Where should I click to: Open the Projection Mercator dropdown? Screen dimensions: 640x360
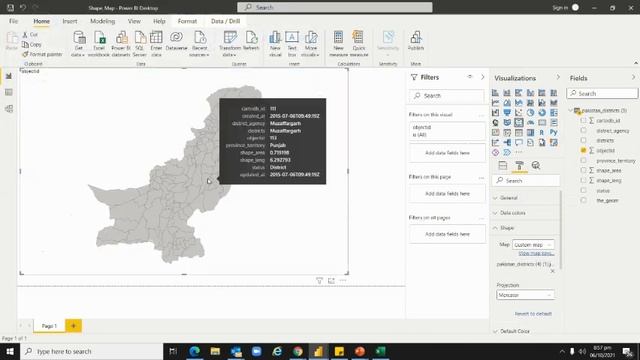[x=525, y=295]
